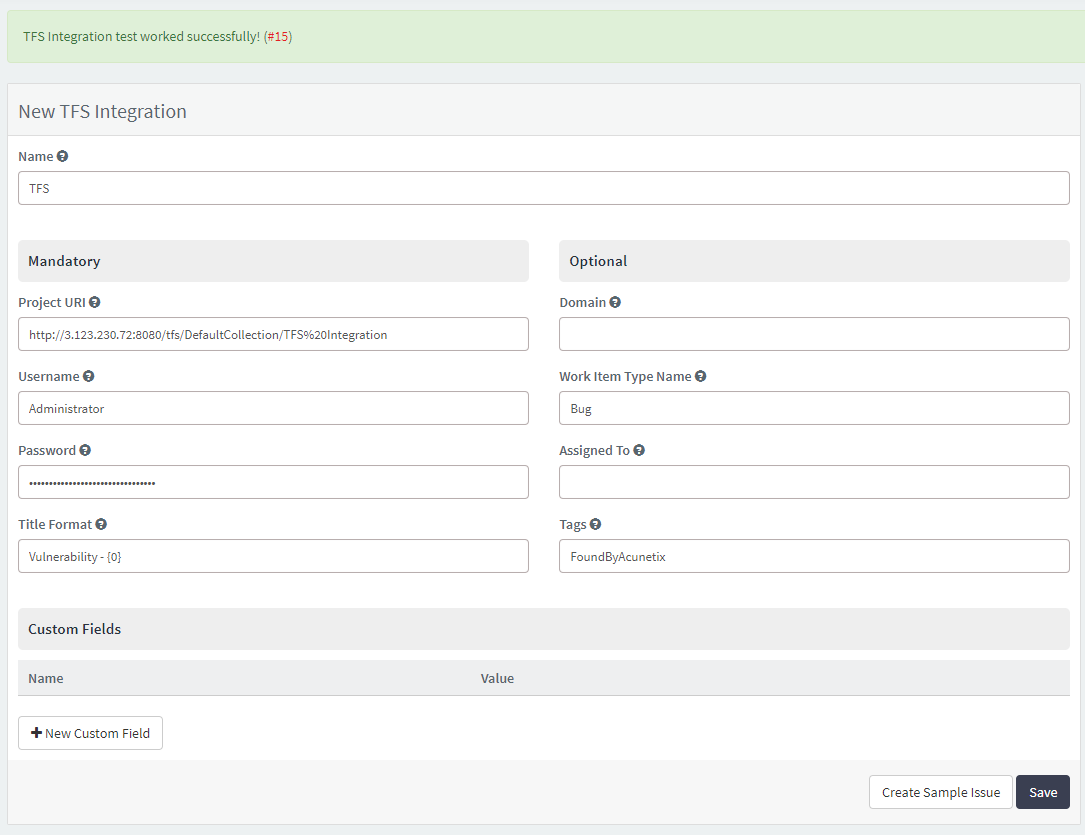
Task: Edit the Title Format field
Action: (x=273, y=556)
